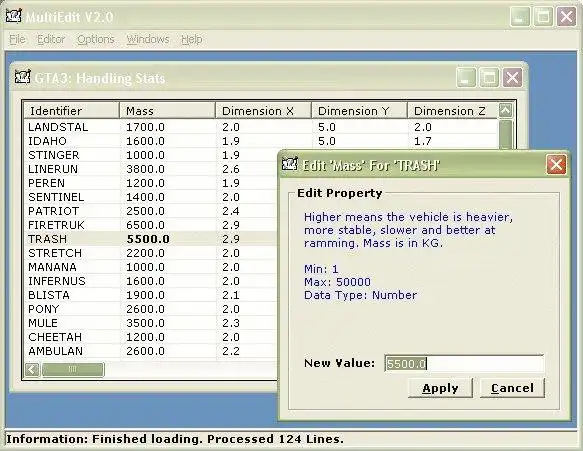Click the Dimension Z column header
This screenshot has height=451, width=583.
pyautogui.click(x=452, y=111)
